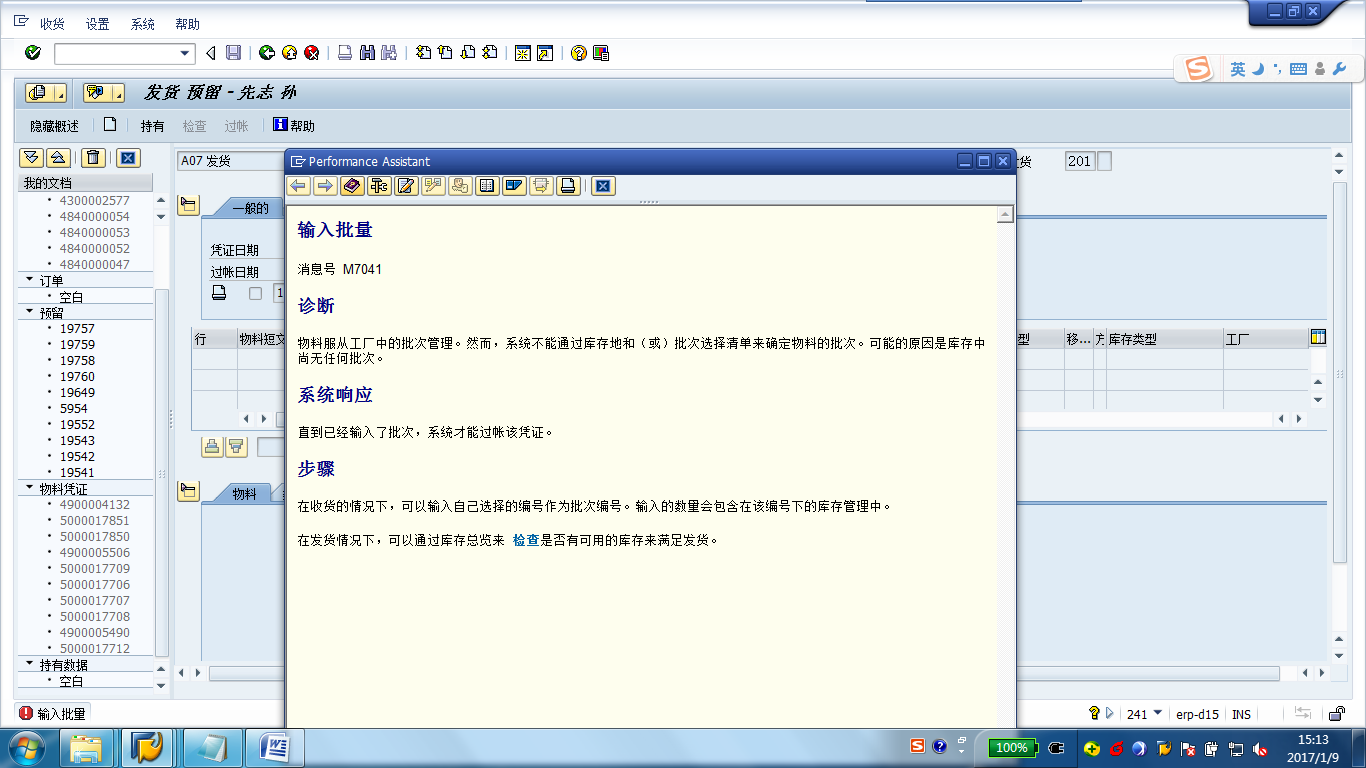Viewport: 1366px width, 768px height.
Task: Print help text using Performance Assistant printer icon
Action: tap(568, 186)
